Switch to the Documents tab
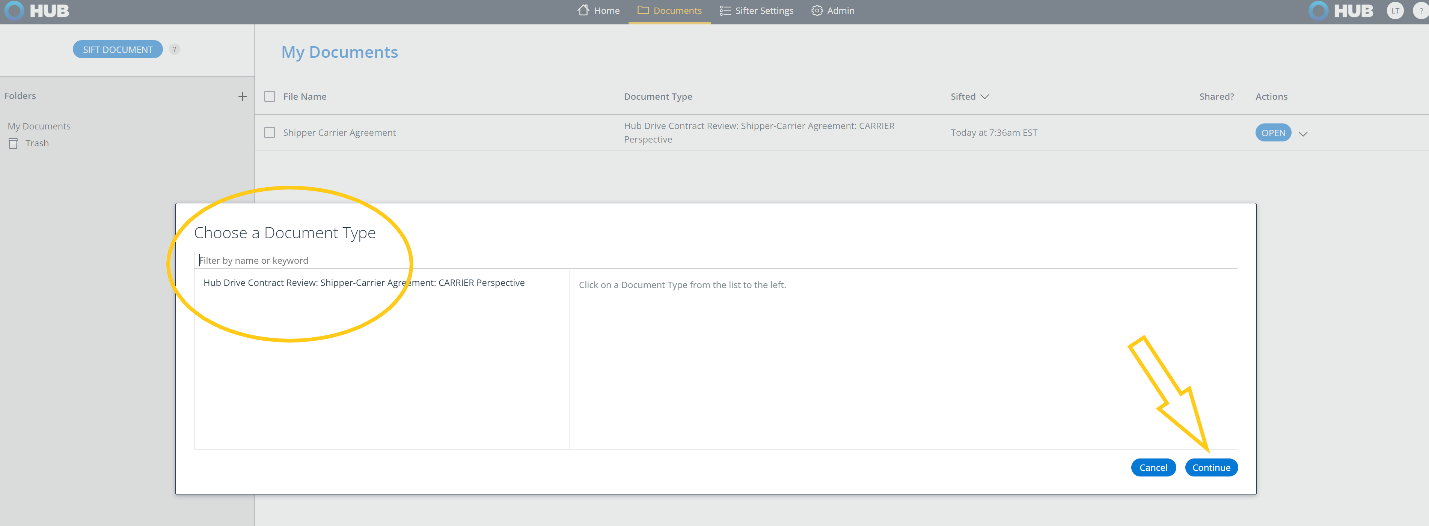Viewport: 1429px width, 526px height. tap(669, 11)
